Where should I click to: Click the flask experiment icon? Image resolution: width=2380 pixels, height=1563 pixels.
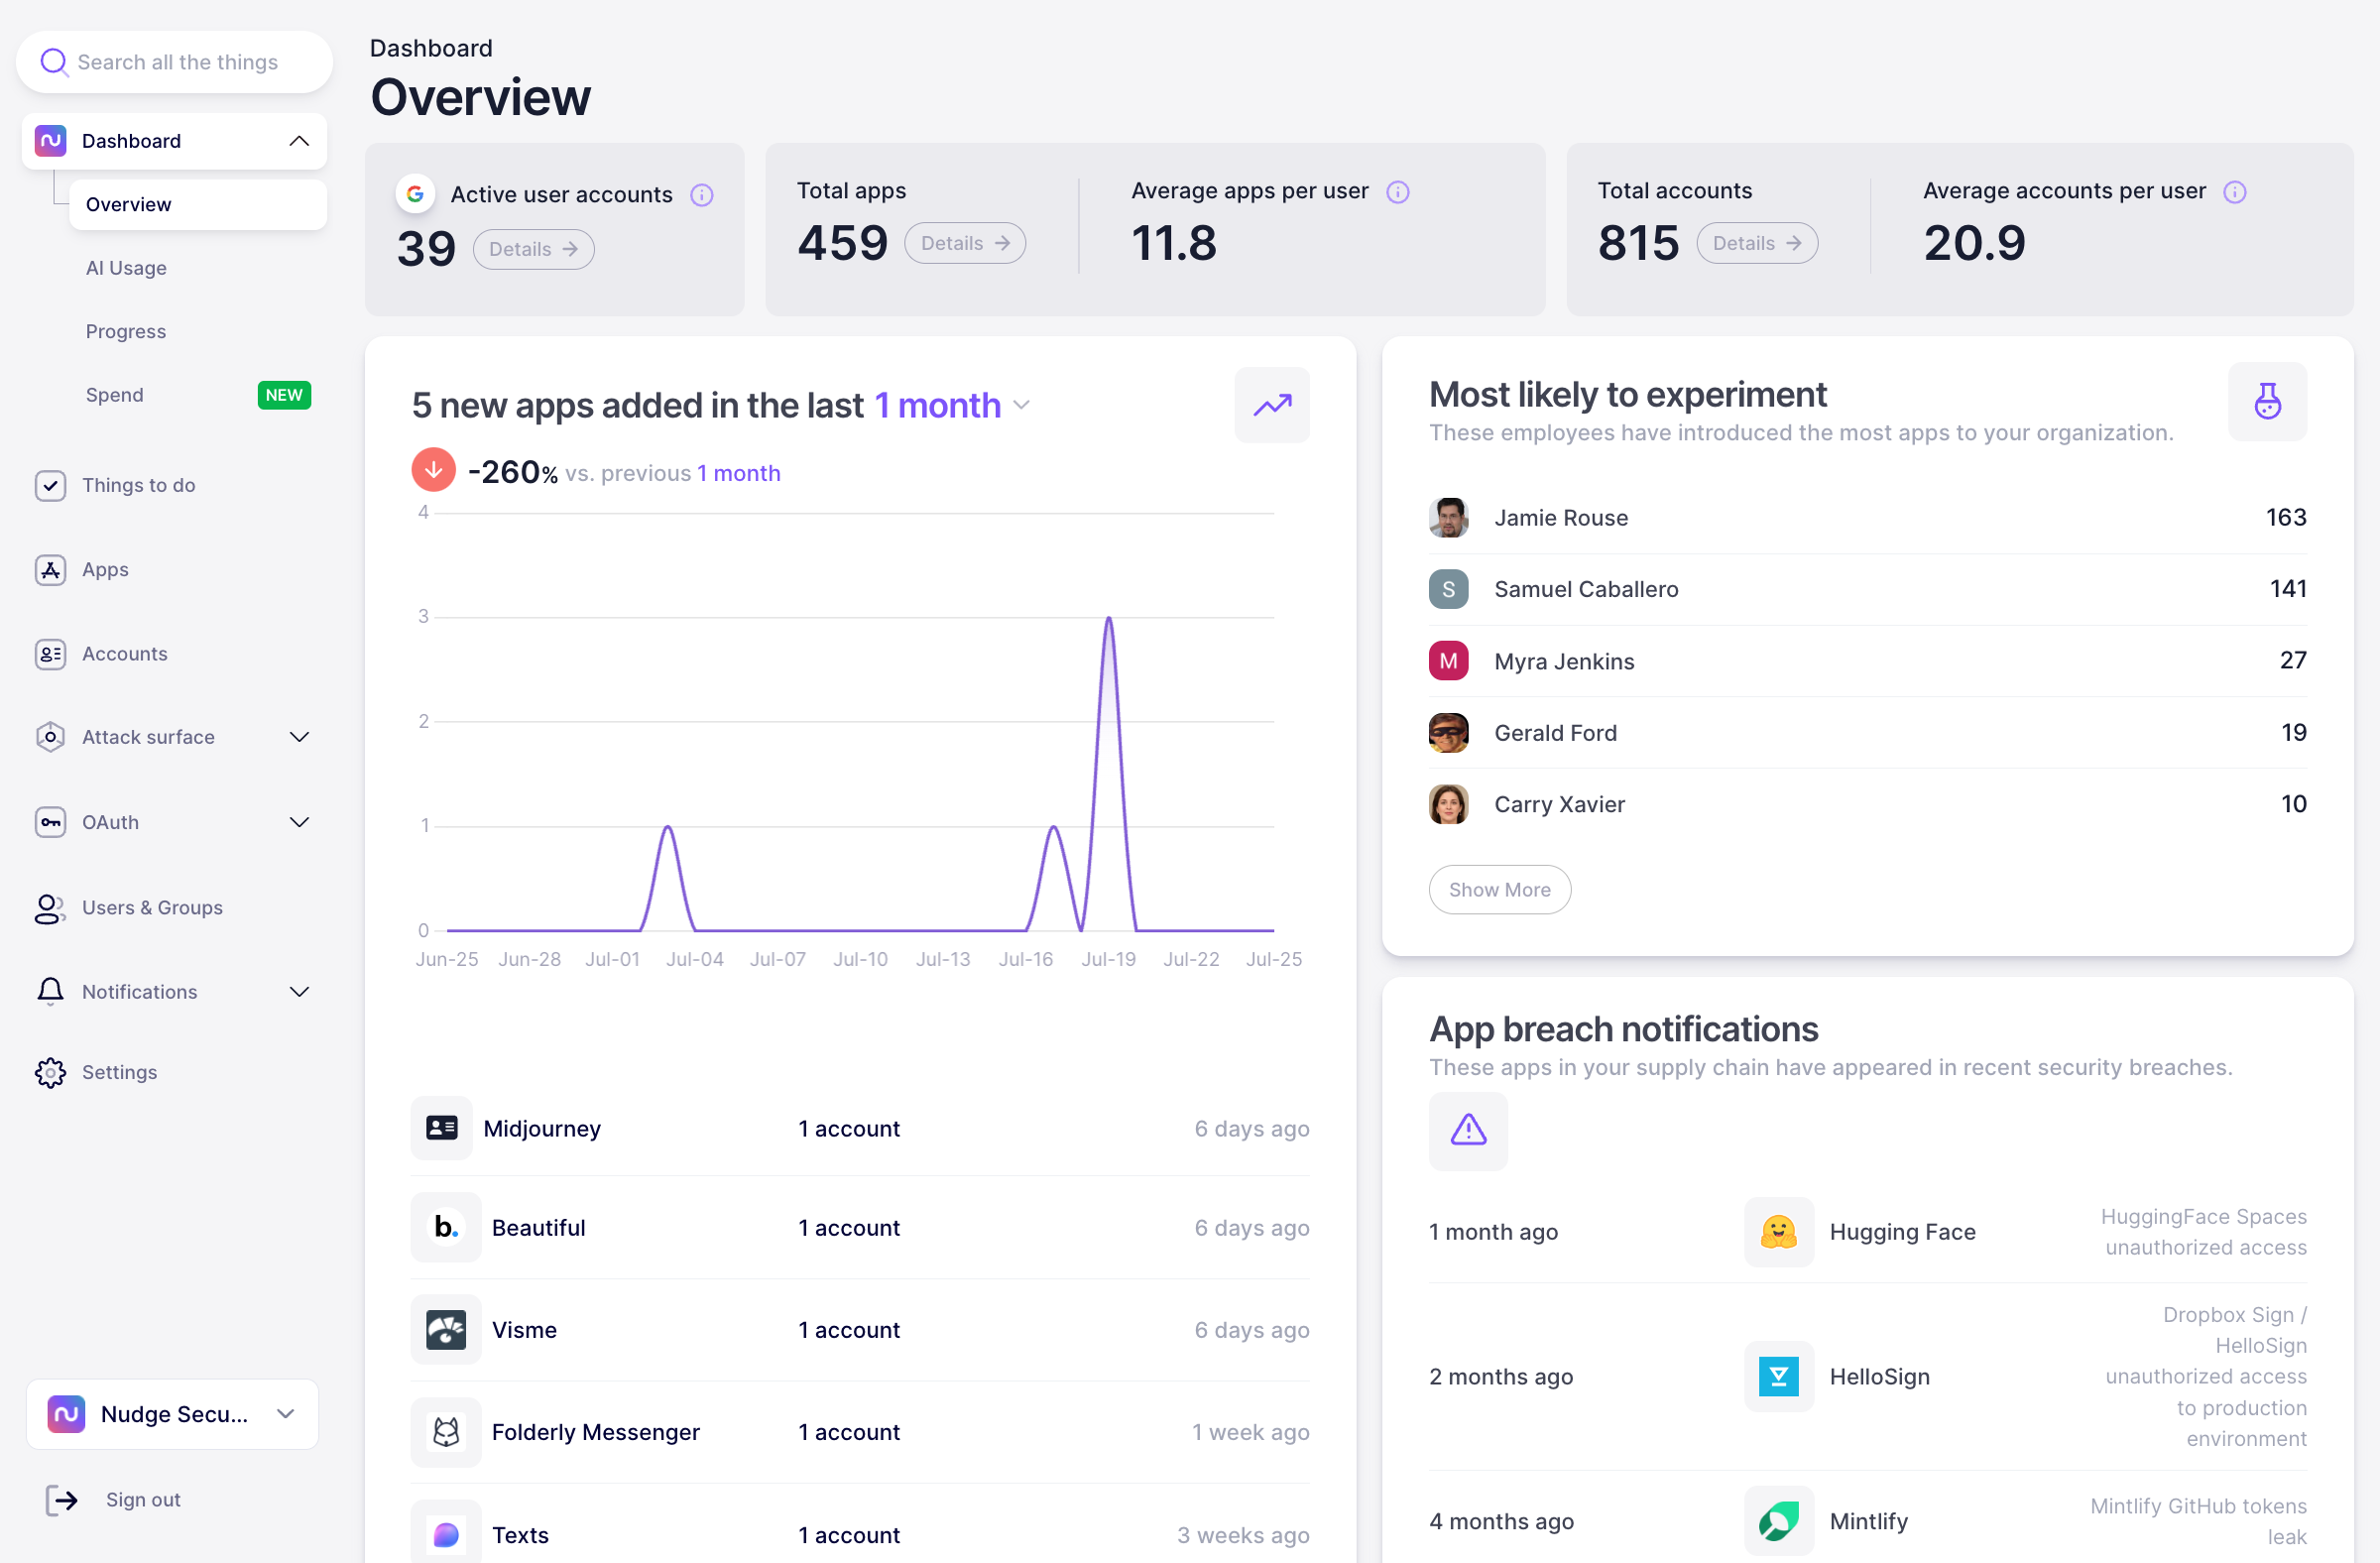tap(2267, 401)
